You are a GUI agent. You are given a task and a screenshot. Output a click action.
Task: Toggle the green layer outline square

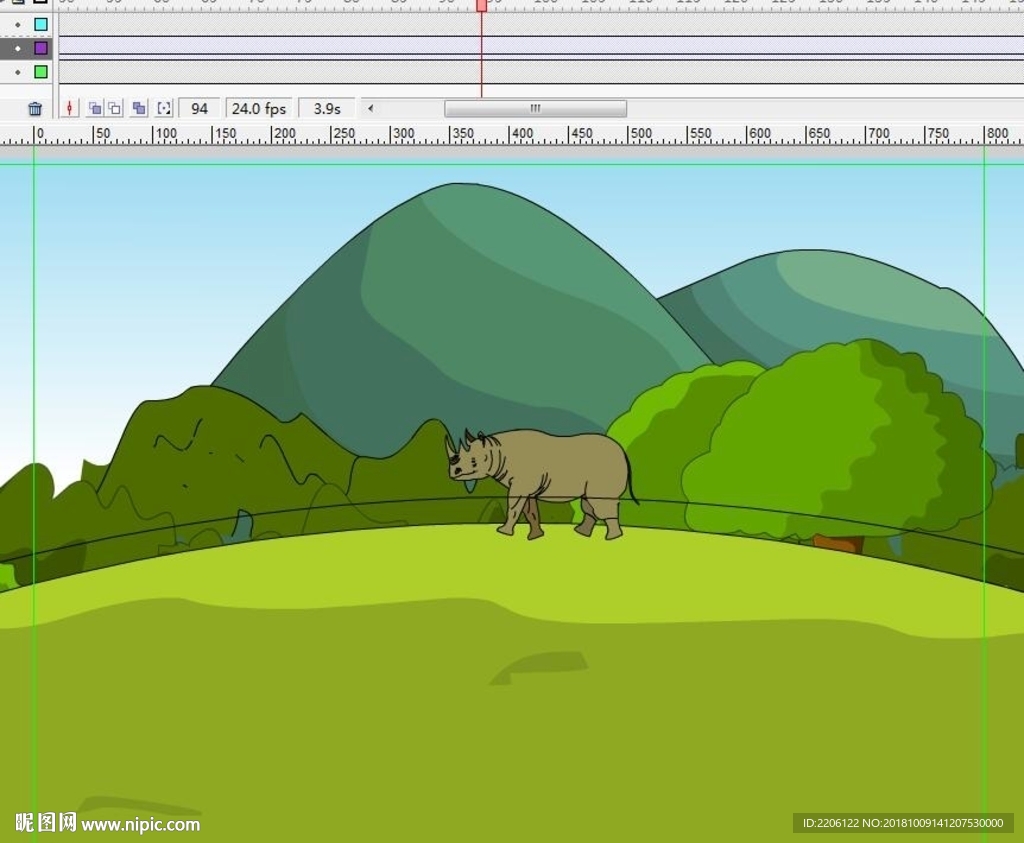coord(41,72)
